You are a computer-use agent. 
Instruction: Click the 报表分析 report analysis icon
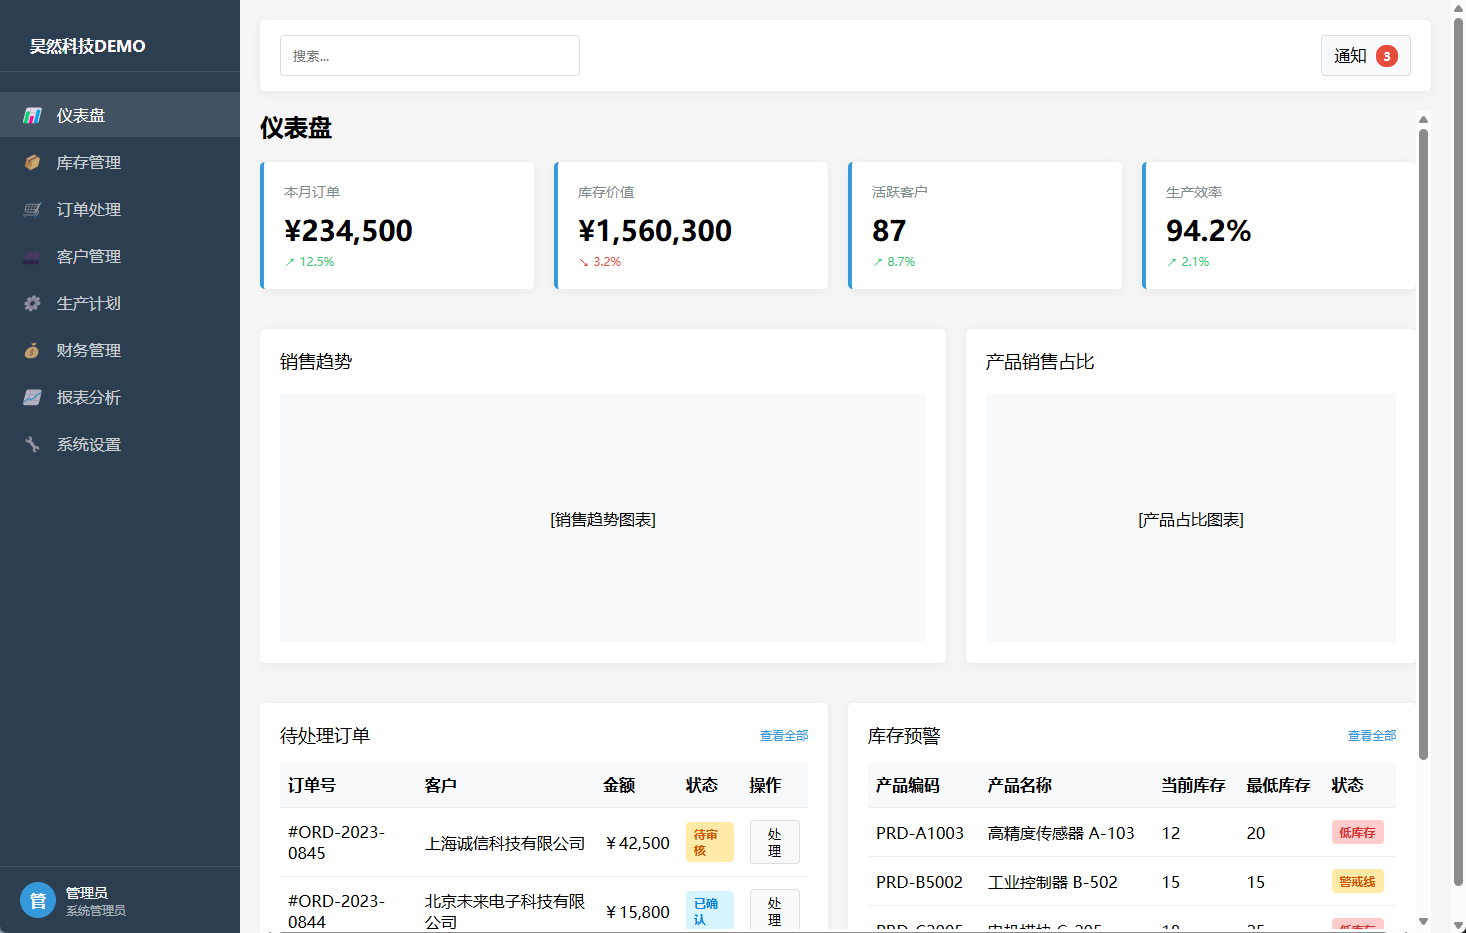[33, 396]
